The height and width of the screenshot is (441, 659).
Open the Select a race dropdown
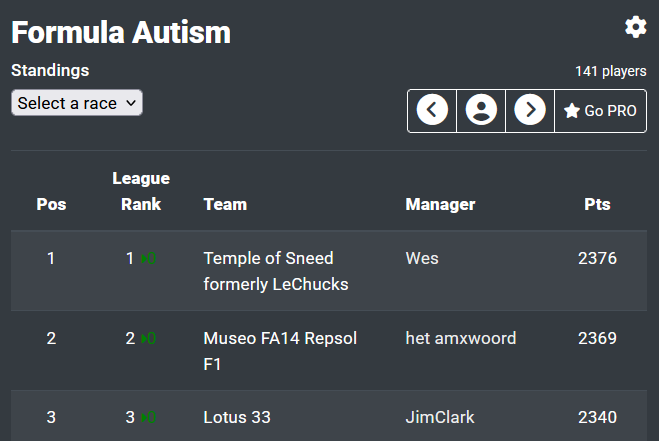tap(77, 103)
